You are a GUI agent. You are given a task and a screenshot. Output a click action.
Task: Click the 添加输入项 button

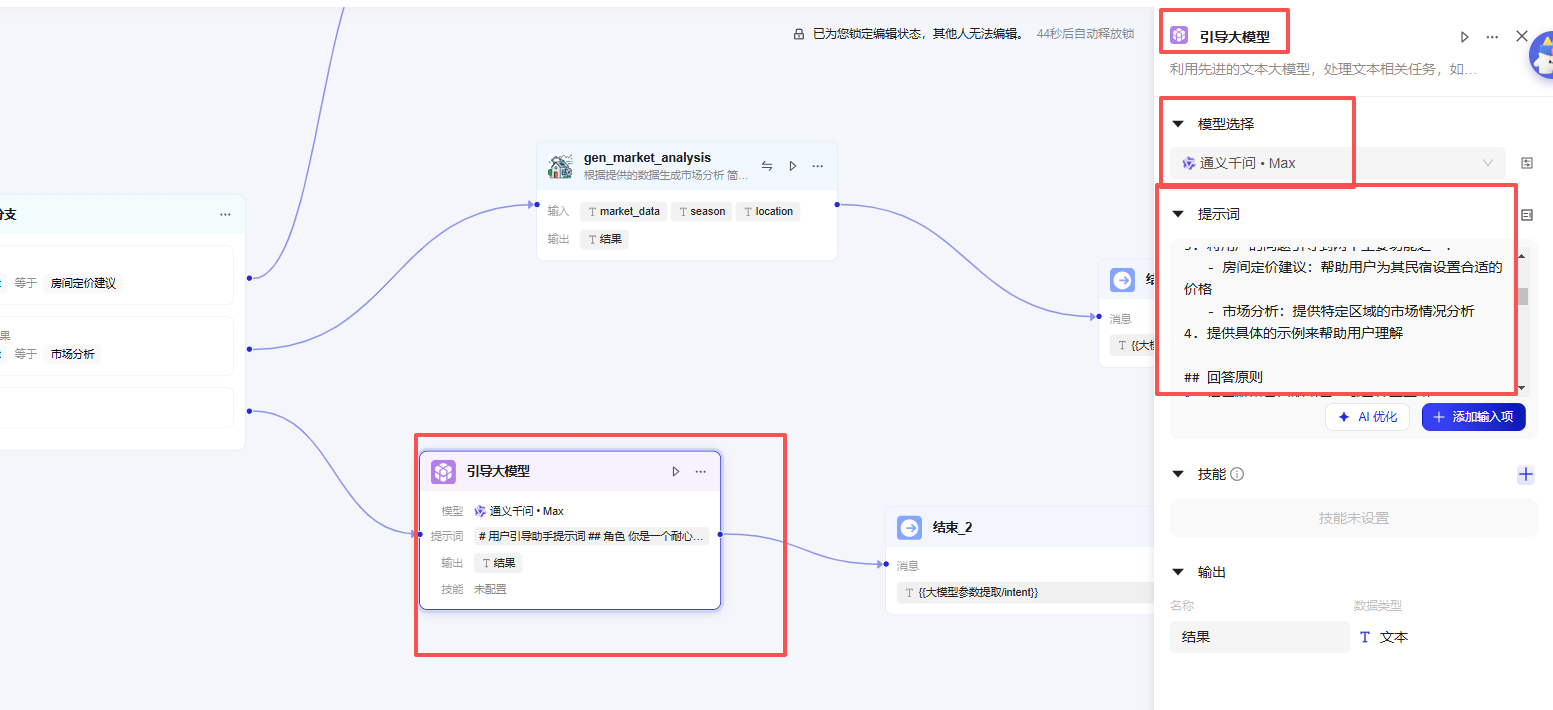(x=1473, y=417)
